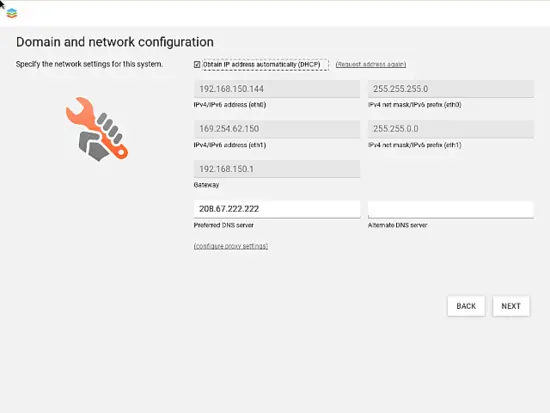
Task: Click the Domain and network configuration heading
Action: 115,42
